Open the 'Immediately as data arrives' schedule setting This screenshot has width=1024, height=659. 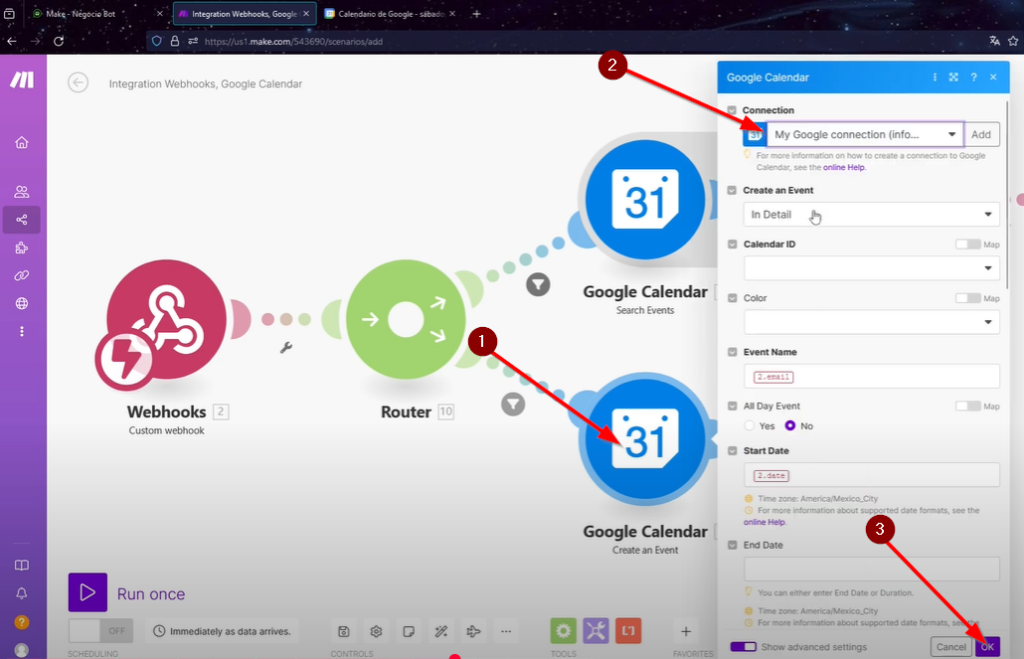222,631
